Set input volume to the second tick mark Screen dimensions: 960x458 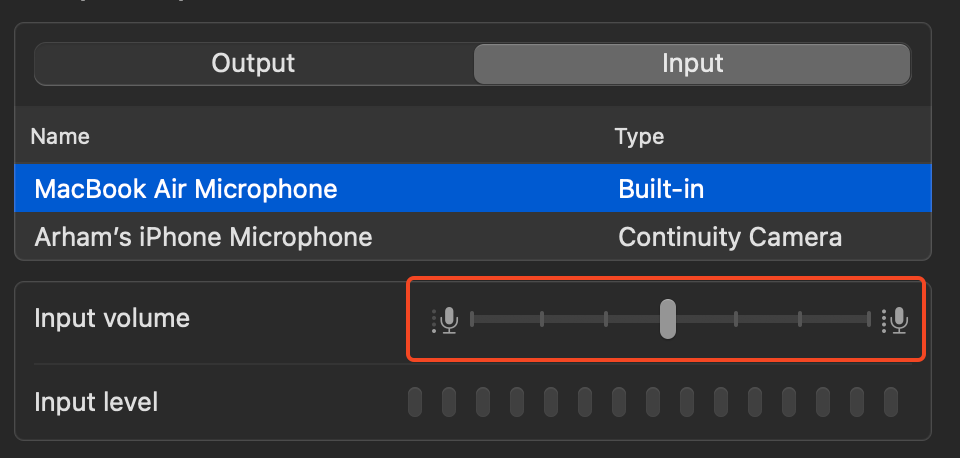542,319
